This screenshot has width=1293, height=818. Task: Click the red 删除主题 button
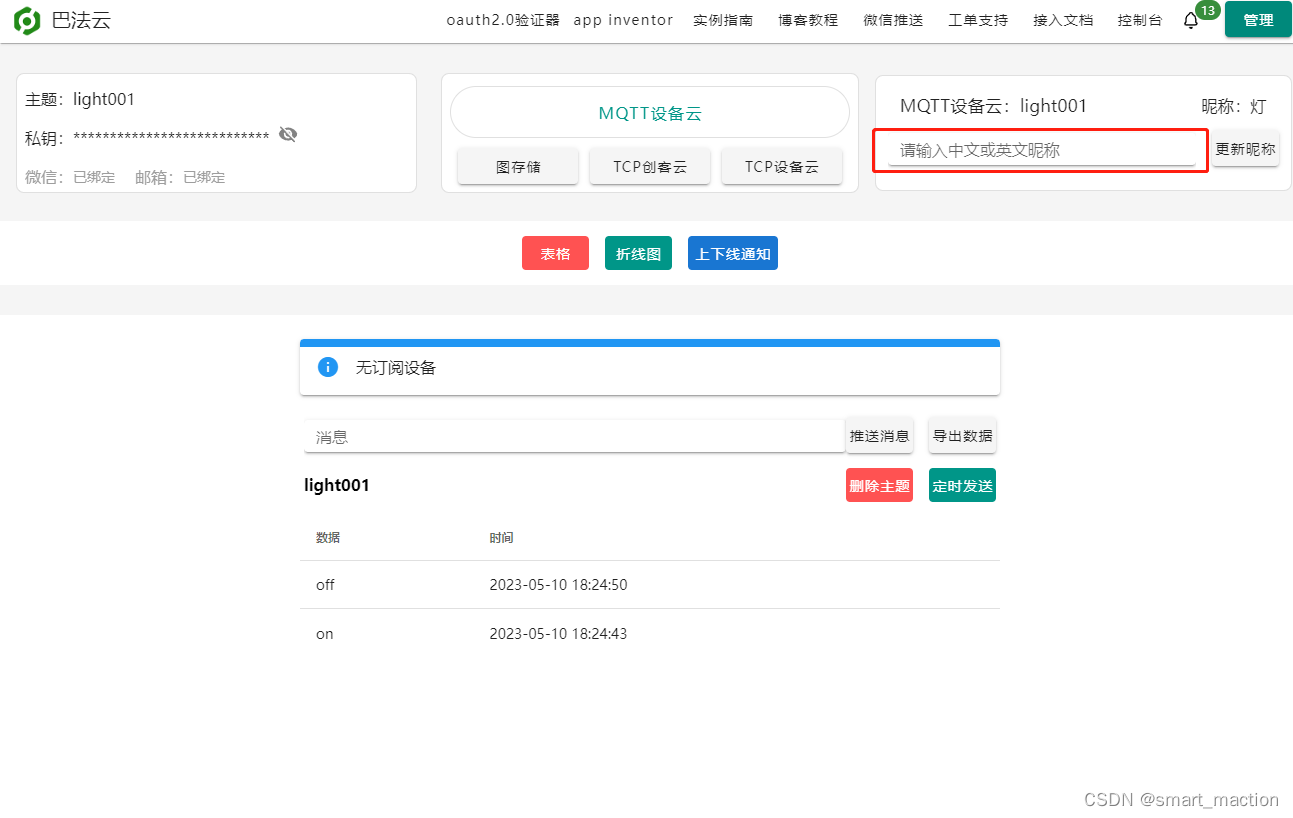[879, 485]
